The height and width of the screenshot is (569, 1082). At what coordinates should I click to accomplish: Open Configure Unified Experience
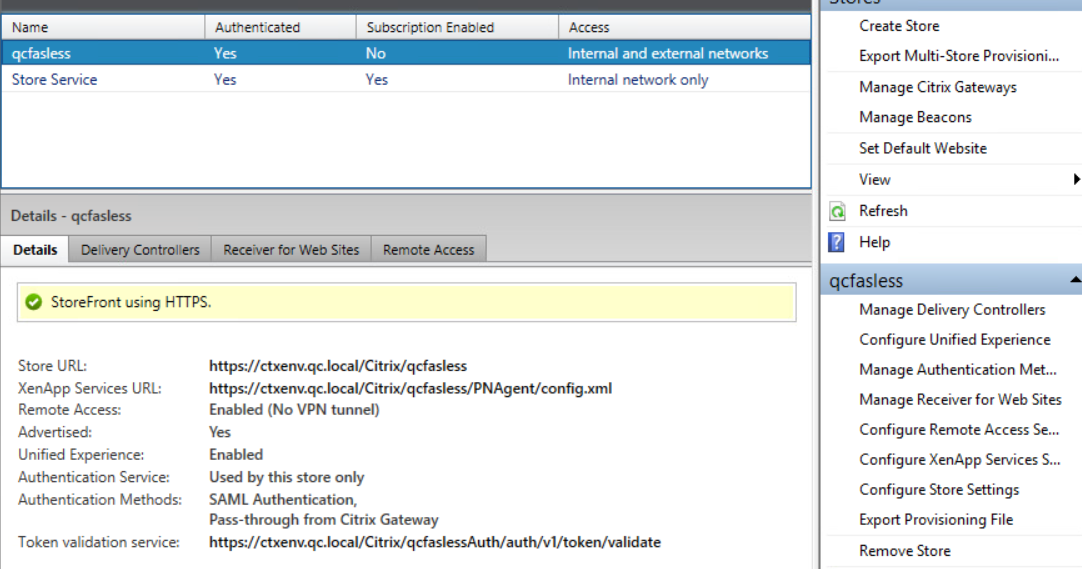pyautogui.click(x=954, y=340)
